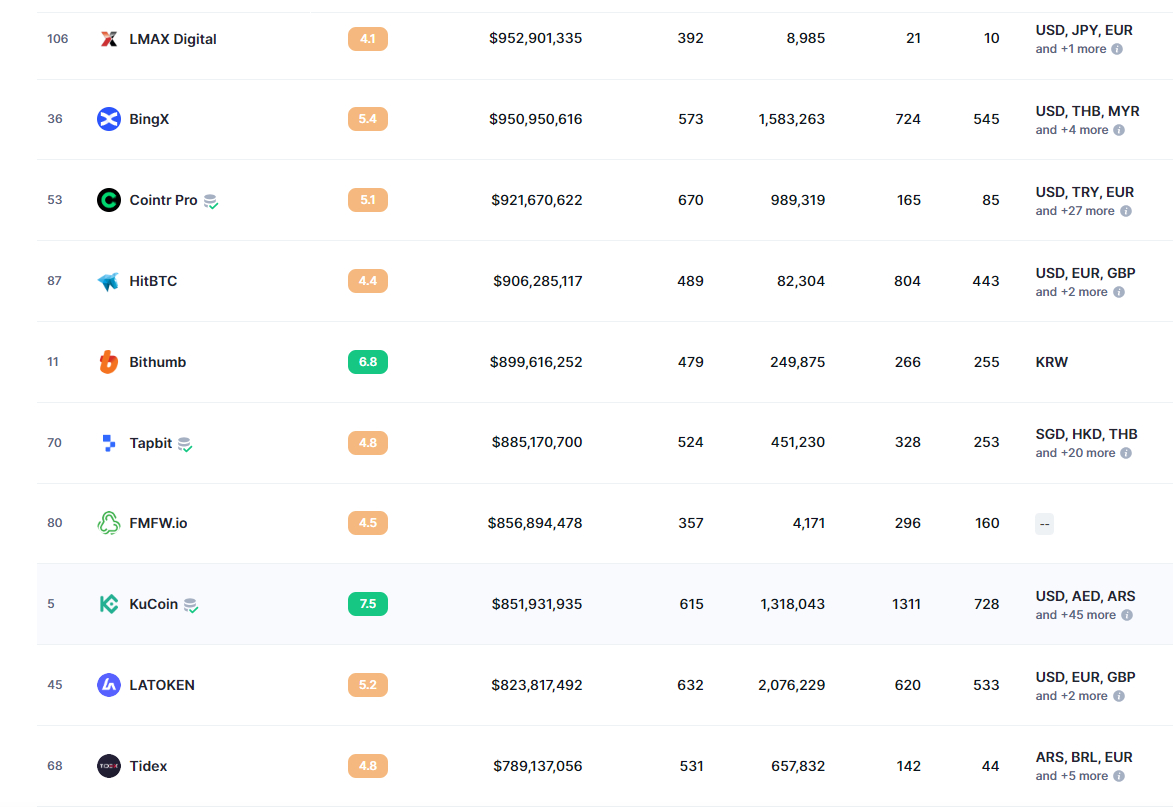
Task: Open the KuCoin exchange page link
Action: pyautogui.click(x=153, y=604)
